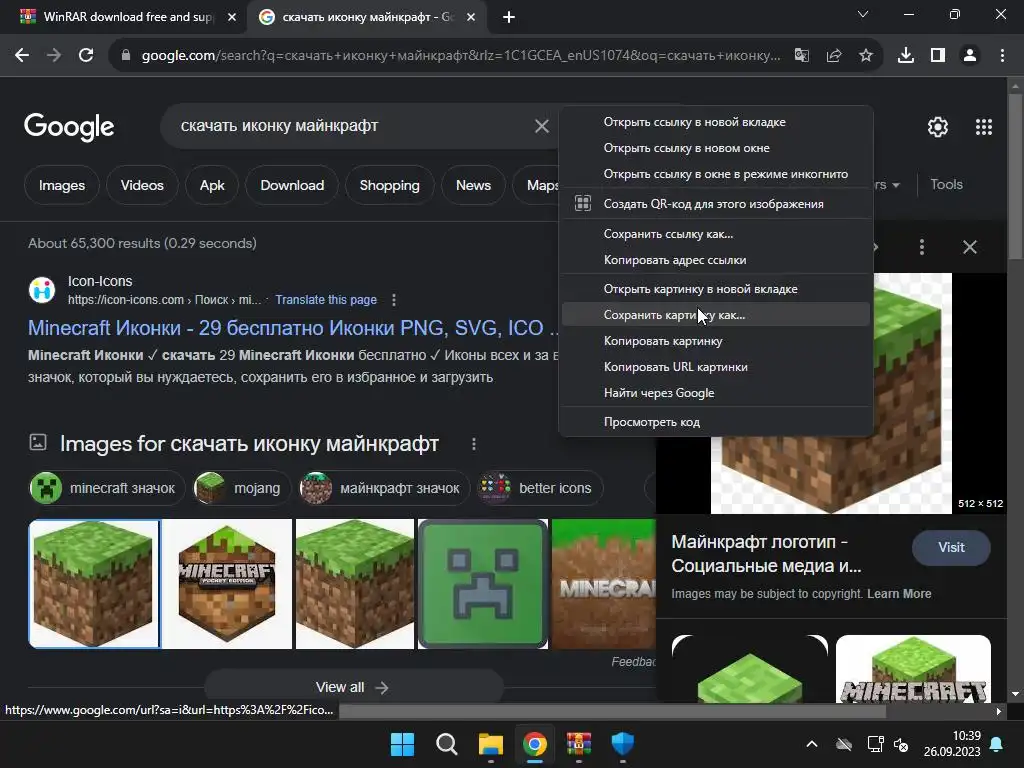Select the 'better icons' suggestion chip

pos(539,488)
